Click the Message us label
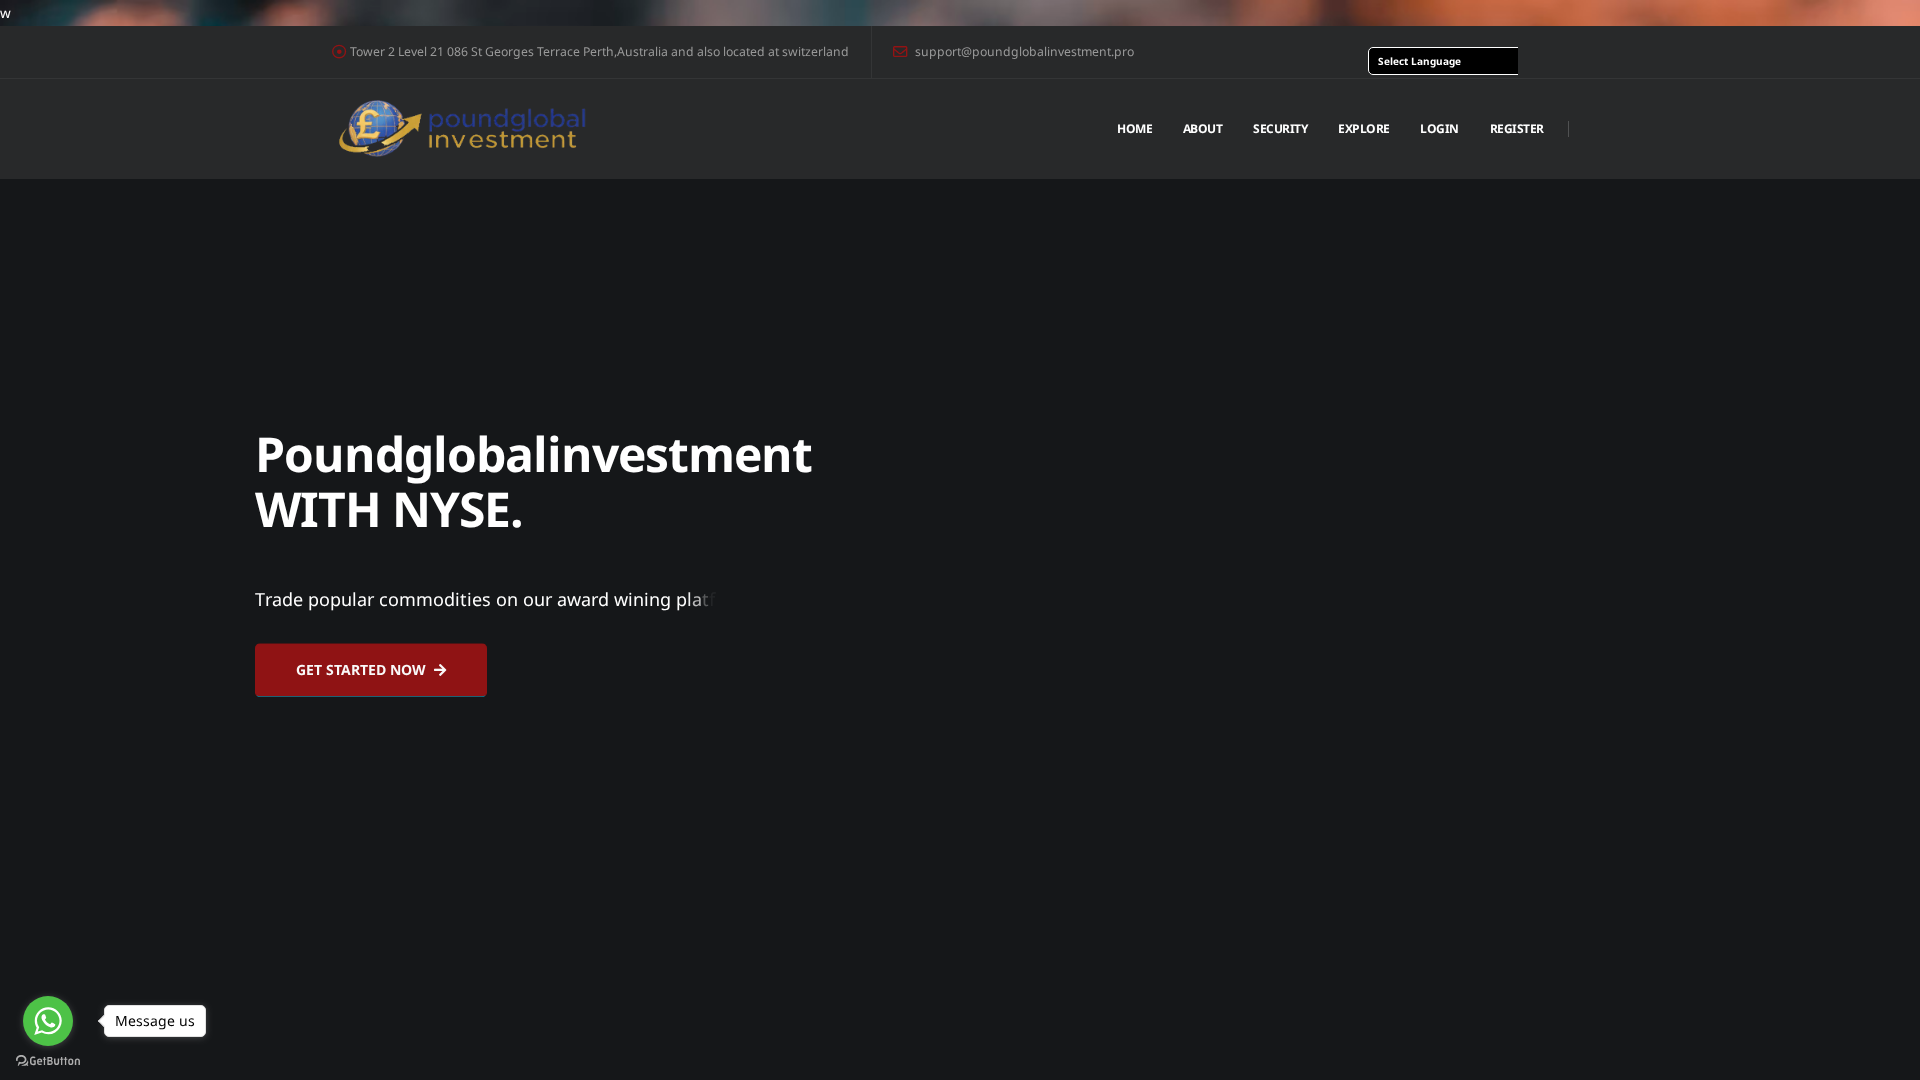Image resolution: width=1920 pixels, height=1080 pixels. coord(155,1021)
